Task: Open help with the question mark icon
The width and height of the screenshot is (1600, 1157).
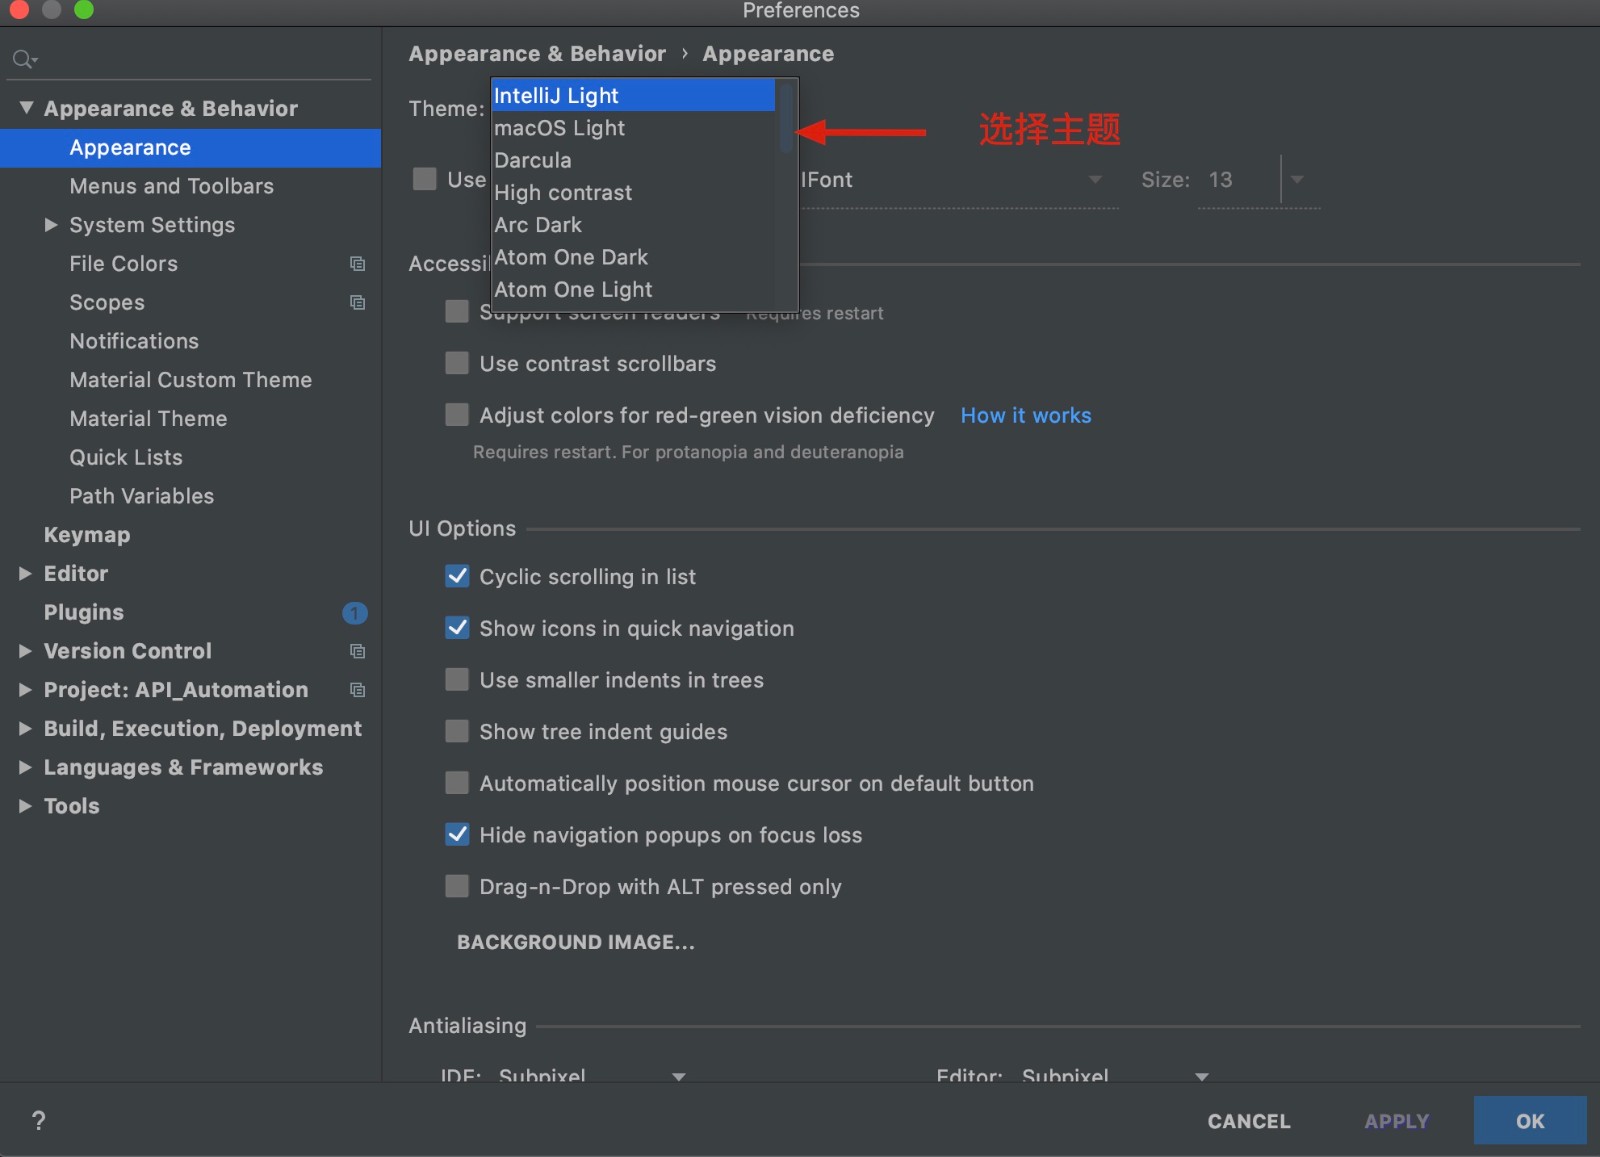Action: pyautogui.click(x=38, y=1121)
